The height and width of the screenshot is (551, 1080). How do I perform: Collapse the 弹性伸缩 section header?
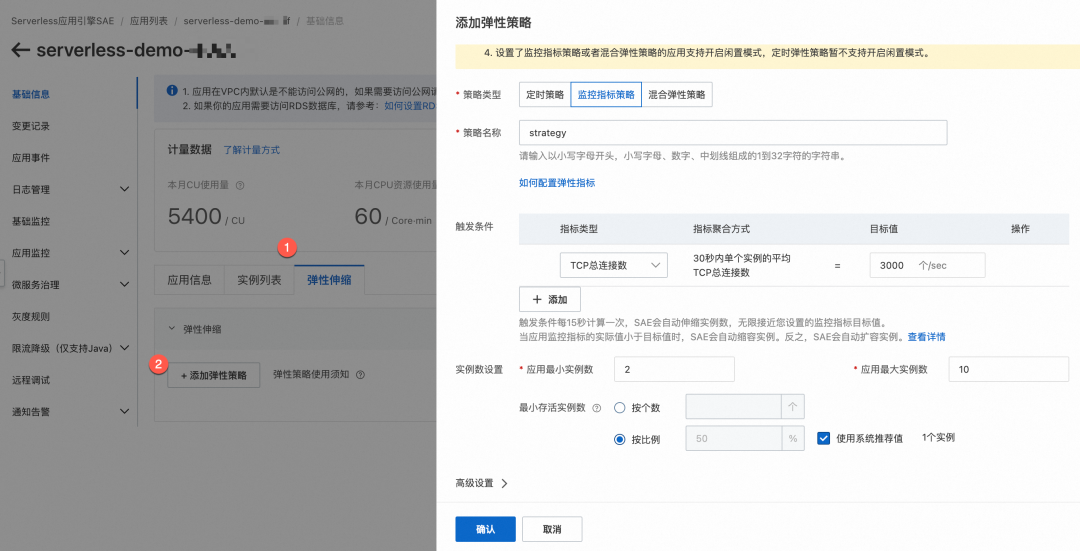172,329
